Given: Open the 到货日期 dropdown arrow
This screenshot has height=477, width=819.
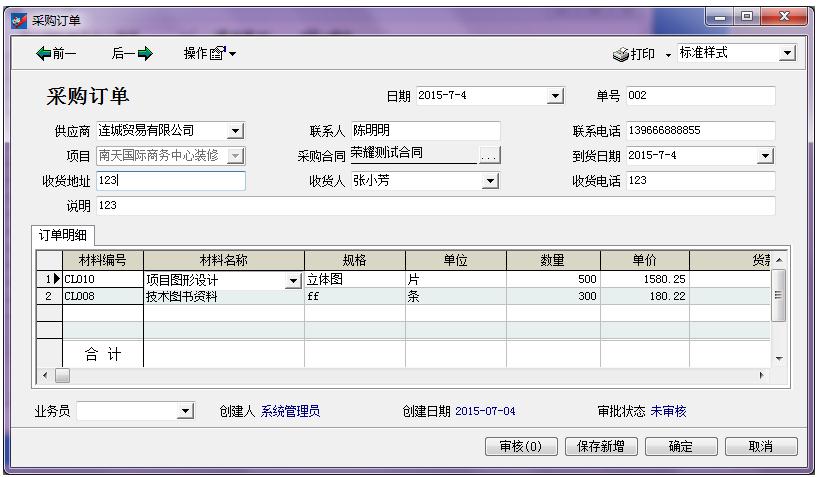Looking at the screenshot, I should tap(765, 156).
